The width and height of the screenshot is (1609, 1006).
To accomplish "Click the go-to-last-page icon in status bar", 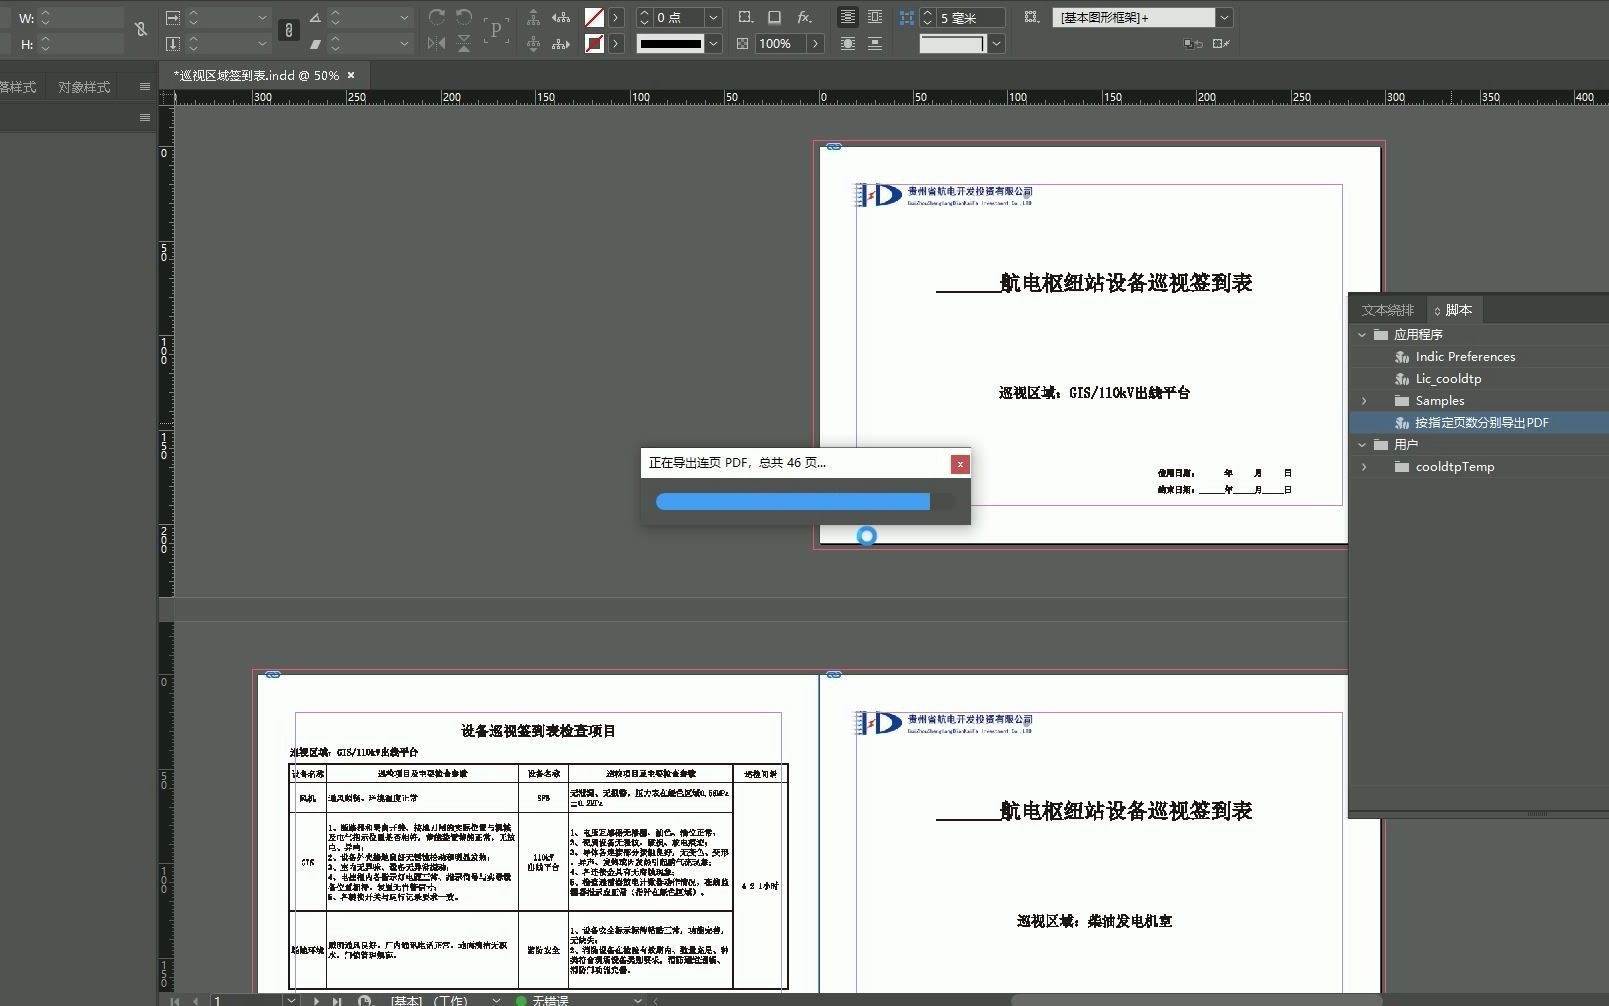I will tap(338, 999).
